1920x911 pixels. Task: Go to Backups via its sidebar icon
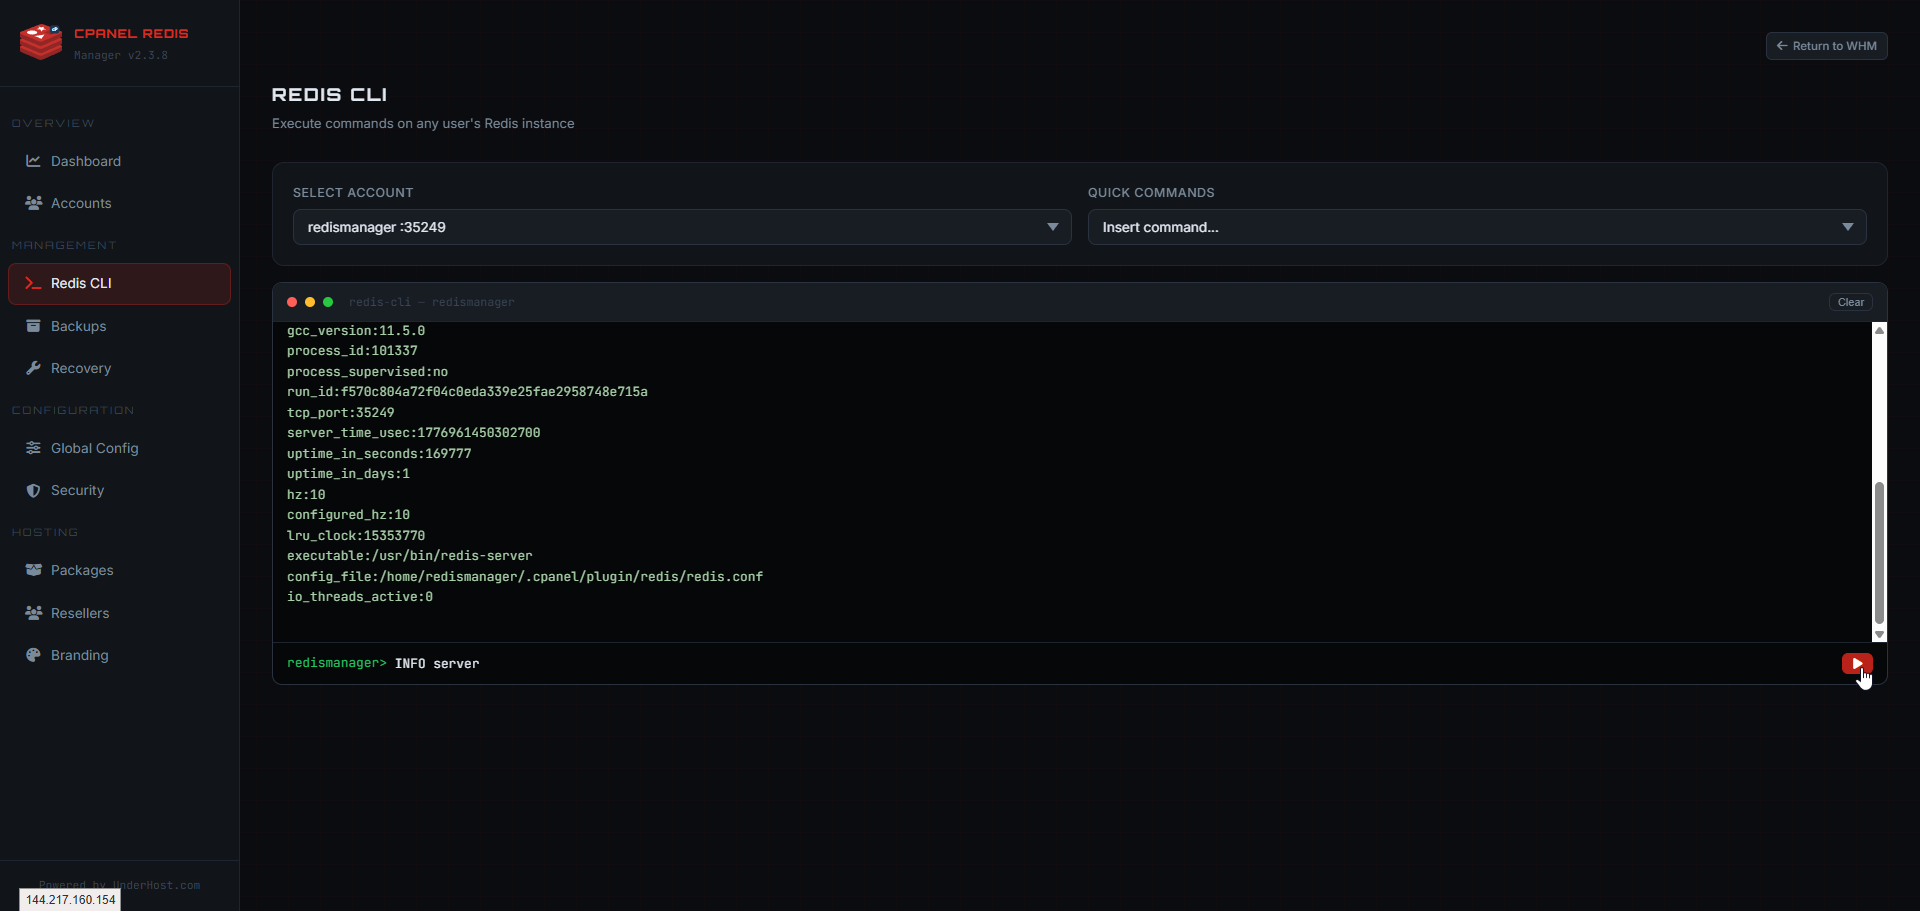33,325
